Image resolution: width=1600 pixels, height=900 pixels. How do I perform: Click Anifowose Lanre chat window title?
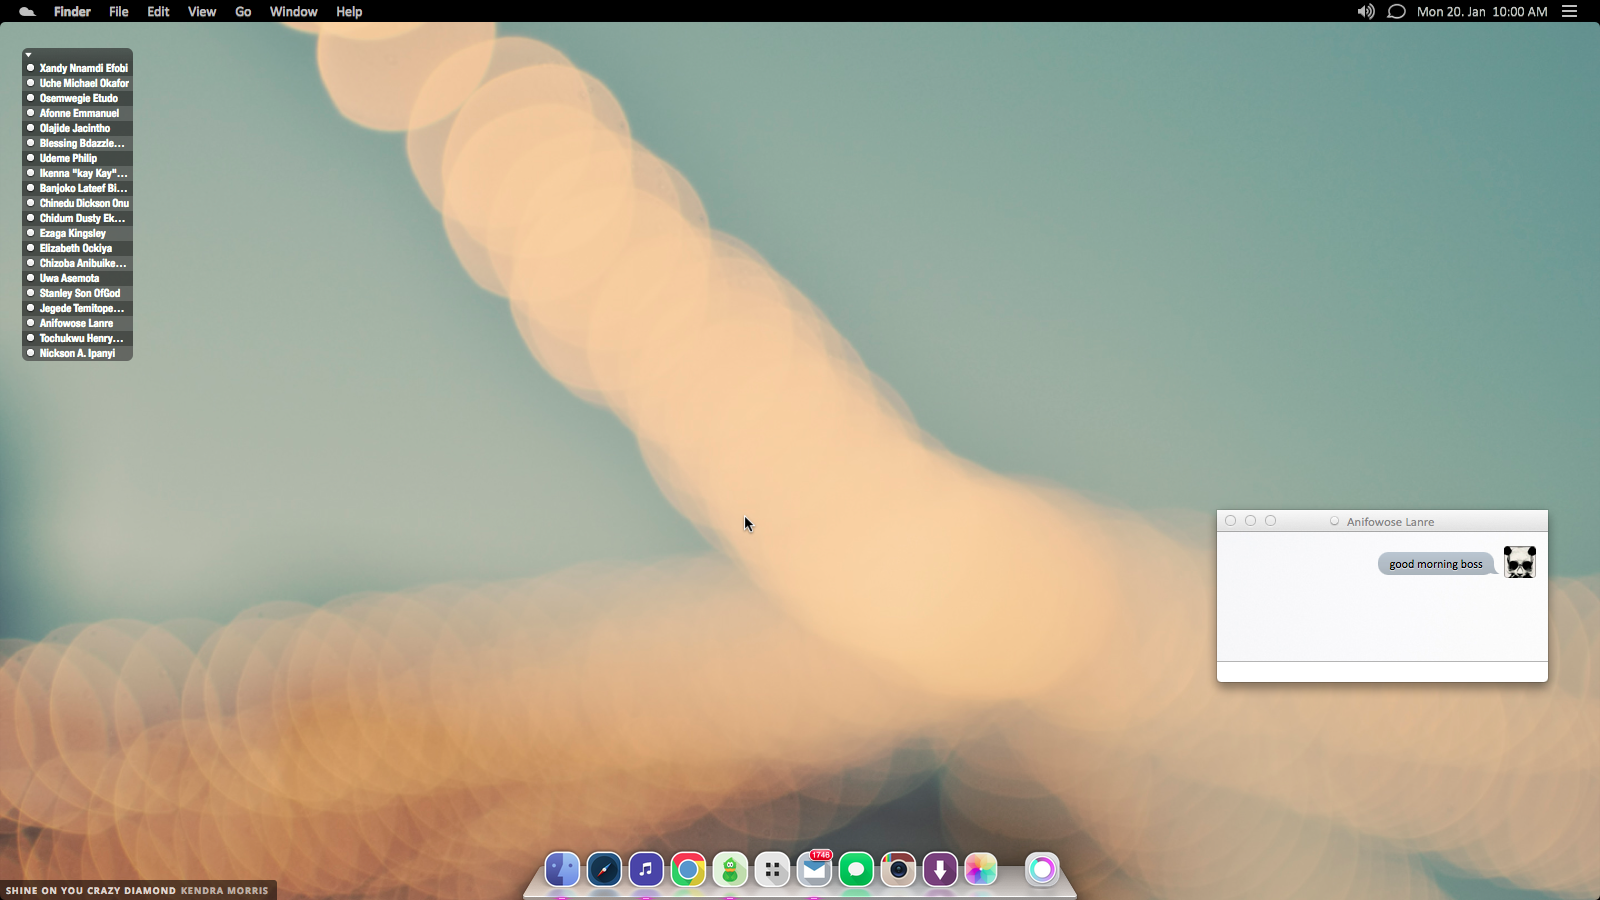tap(1390, 522)
